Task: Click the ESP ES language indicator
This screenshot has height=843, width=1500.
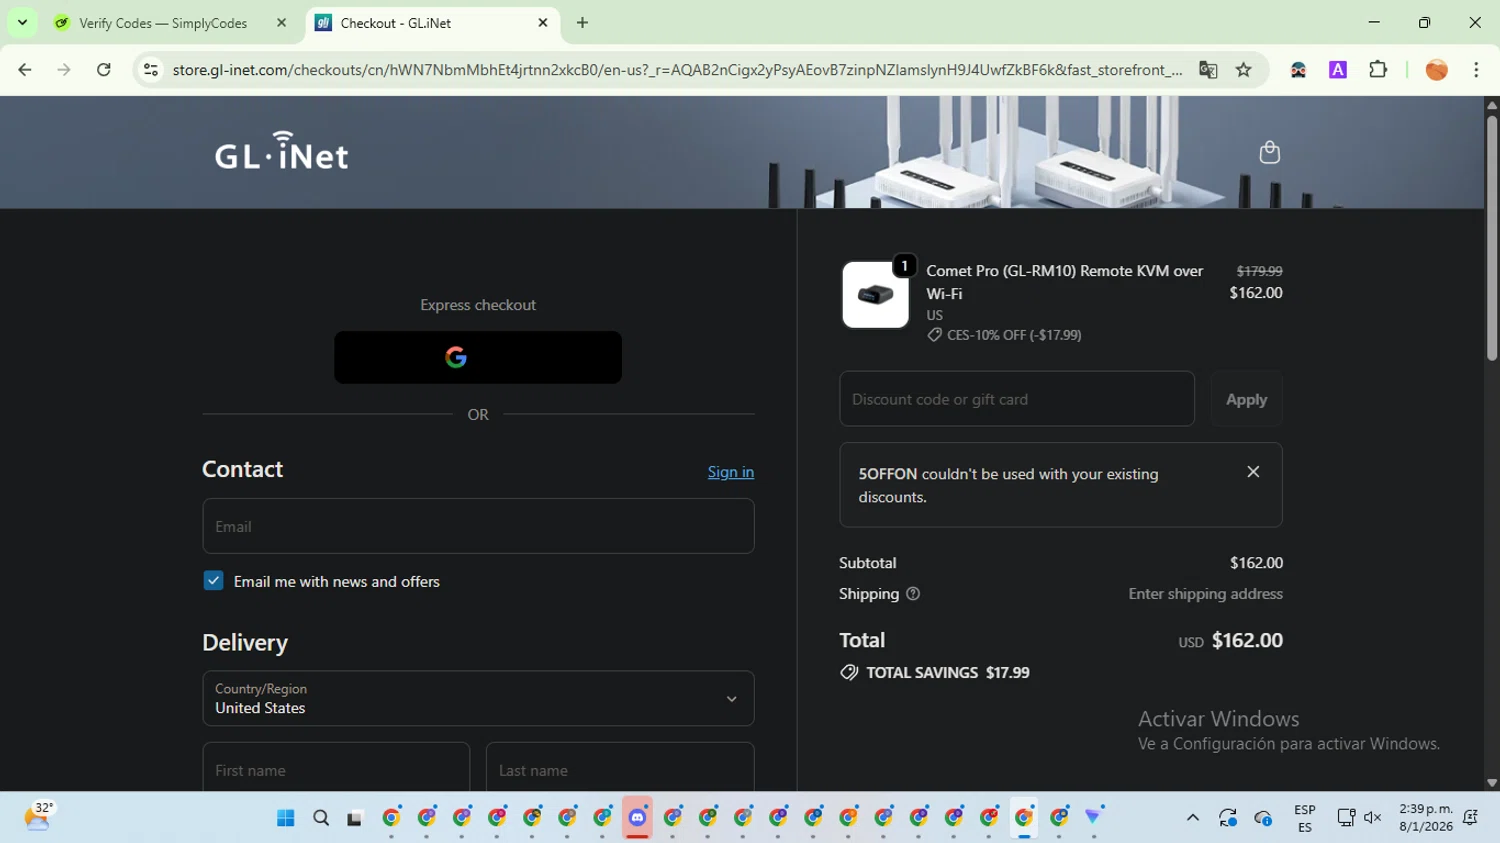Action: [1304, 818]
